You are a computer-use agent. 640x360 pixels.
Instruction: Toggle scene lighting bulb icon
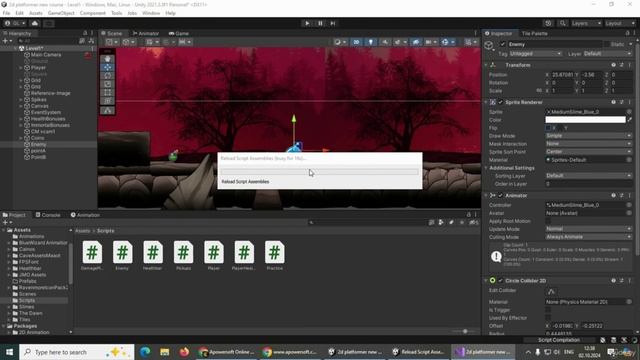coord(371,42)
